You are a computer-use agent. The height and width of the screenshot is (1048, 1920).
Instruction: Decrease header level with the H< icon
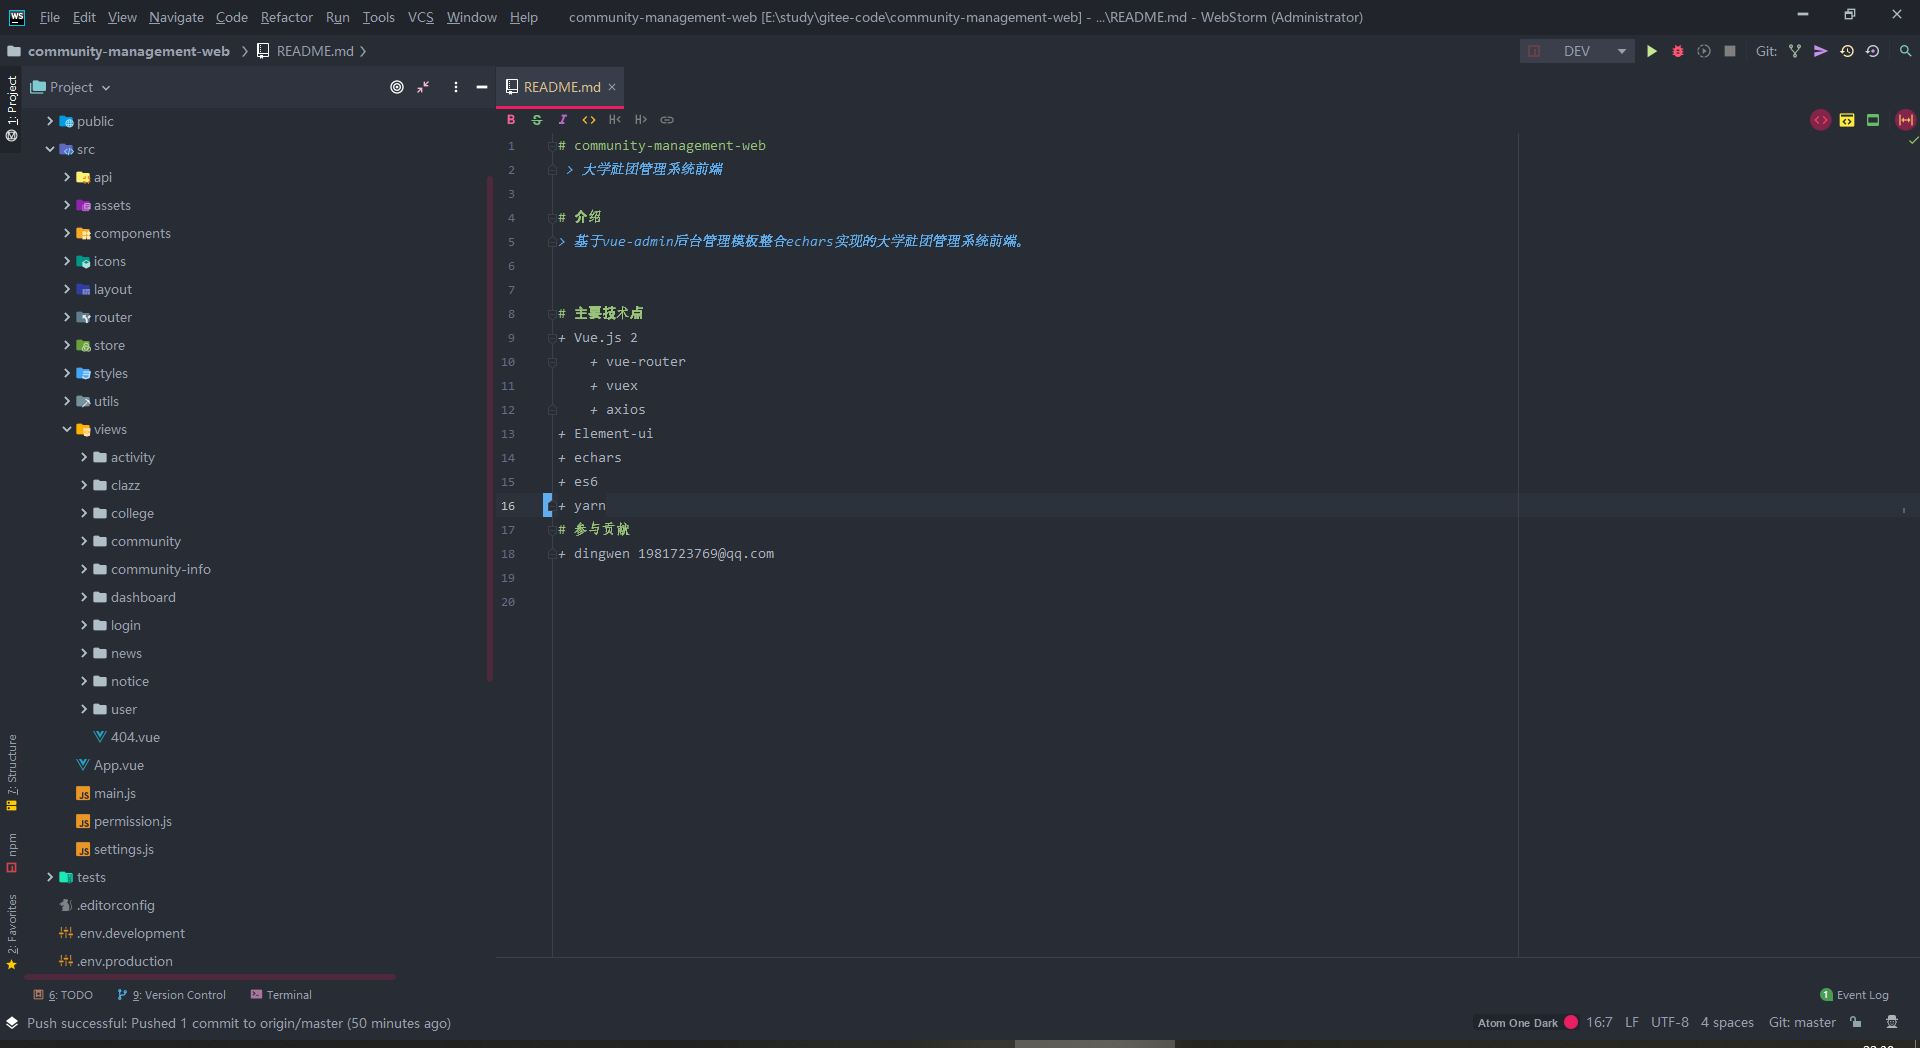coord(615,119)
